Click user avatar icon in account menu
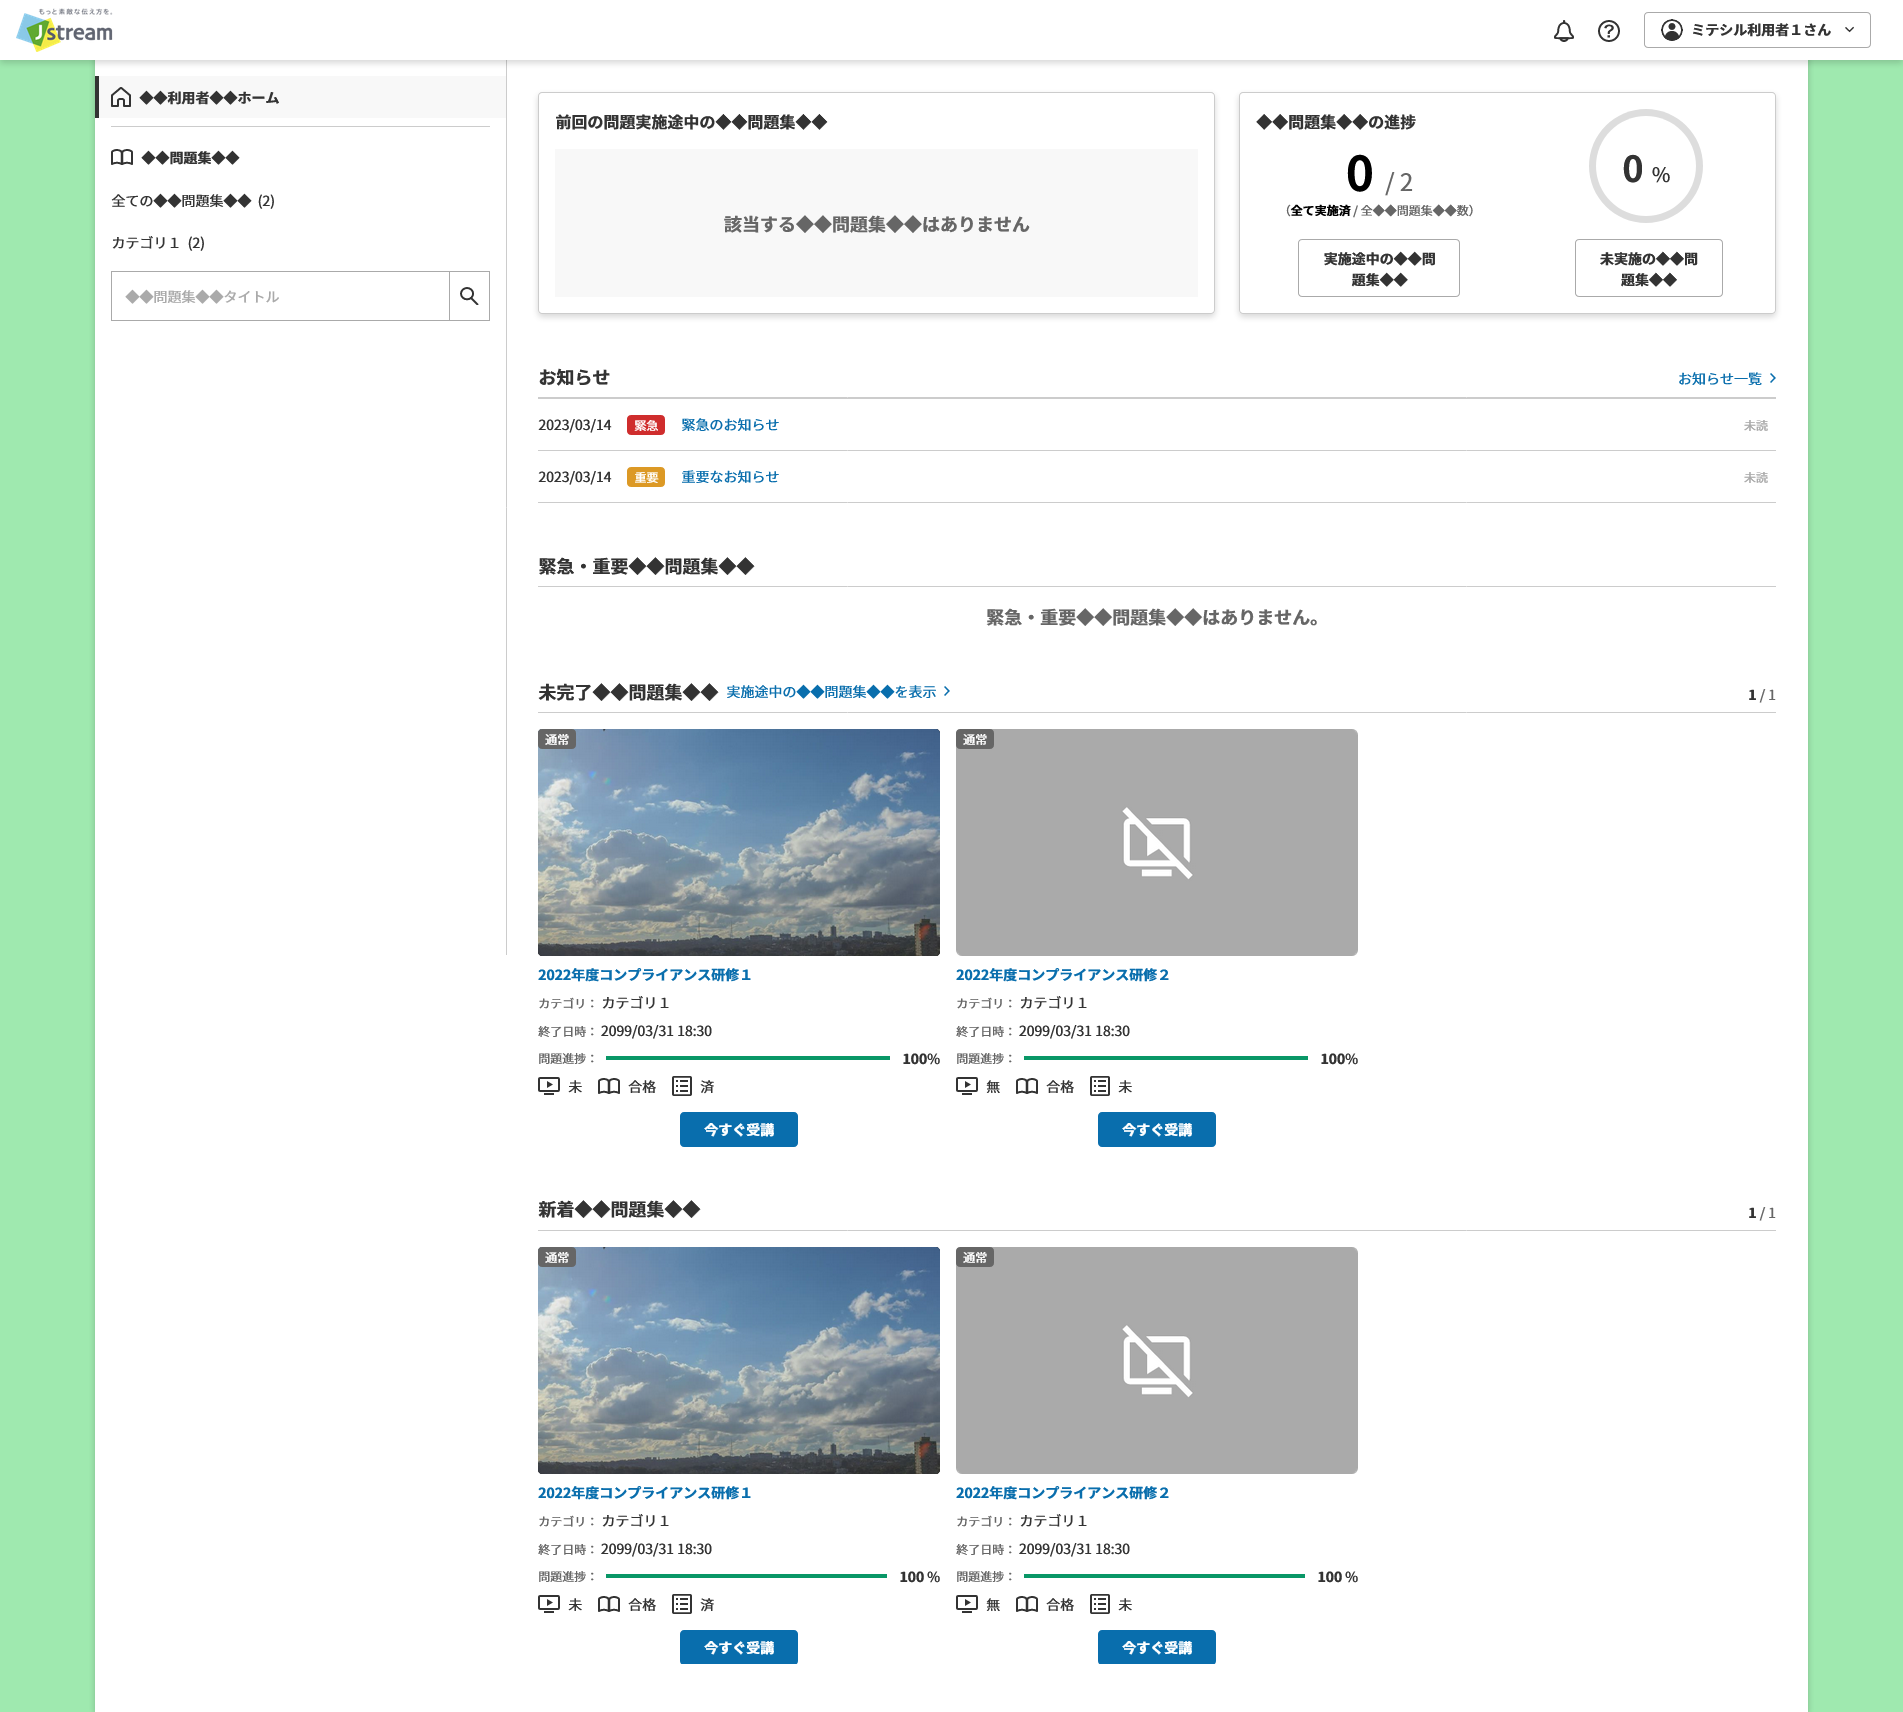1903x1712 pixels. click(1672, 30)
